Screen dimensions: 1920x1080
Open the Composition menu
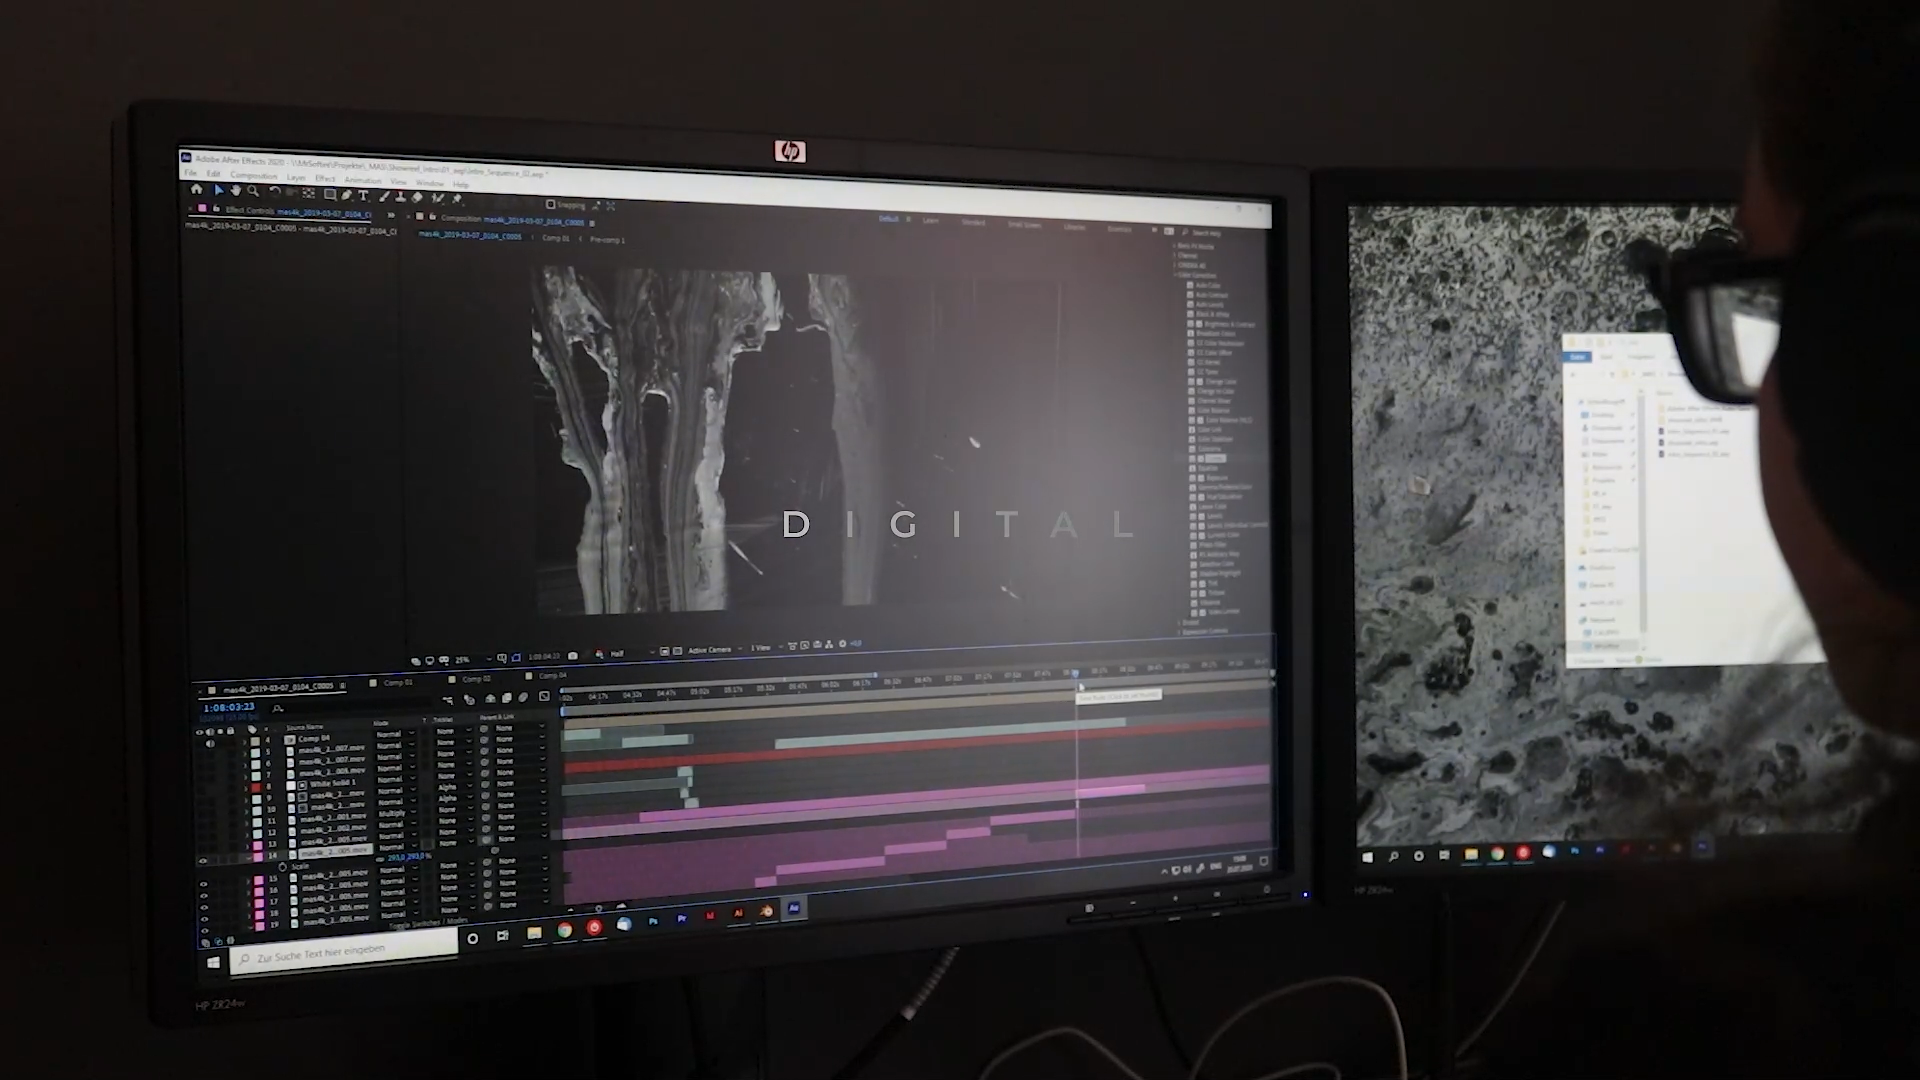pos(253,176)
